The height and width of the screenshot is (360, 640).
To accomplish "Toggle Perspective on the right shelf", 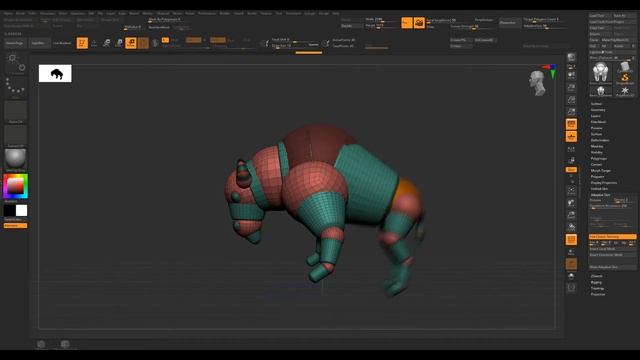I will click(x=571, y=124).
